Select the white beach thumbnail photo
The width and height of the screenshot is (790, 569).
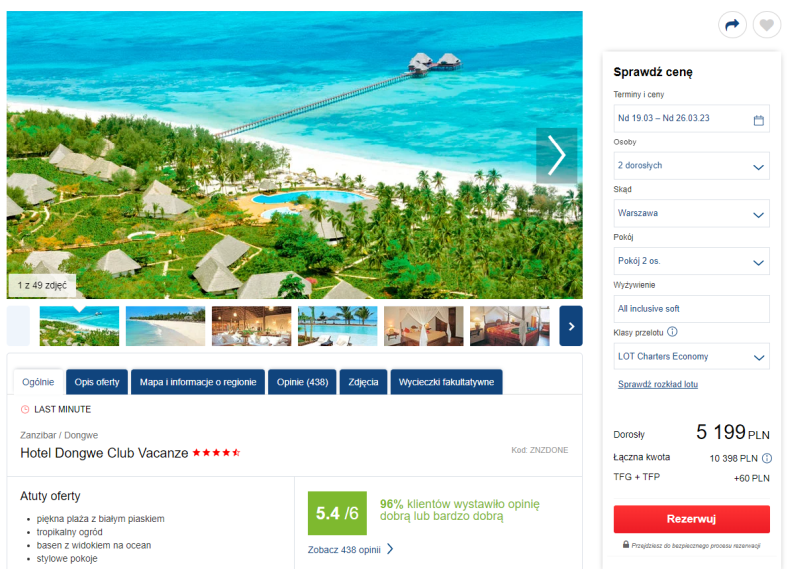165,326
